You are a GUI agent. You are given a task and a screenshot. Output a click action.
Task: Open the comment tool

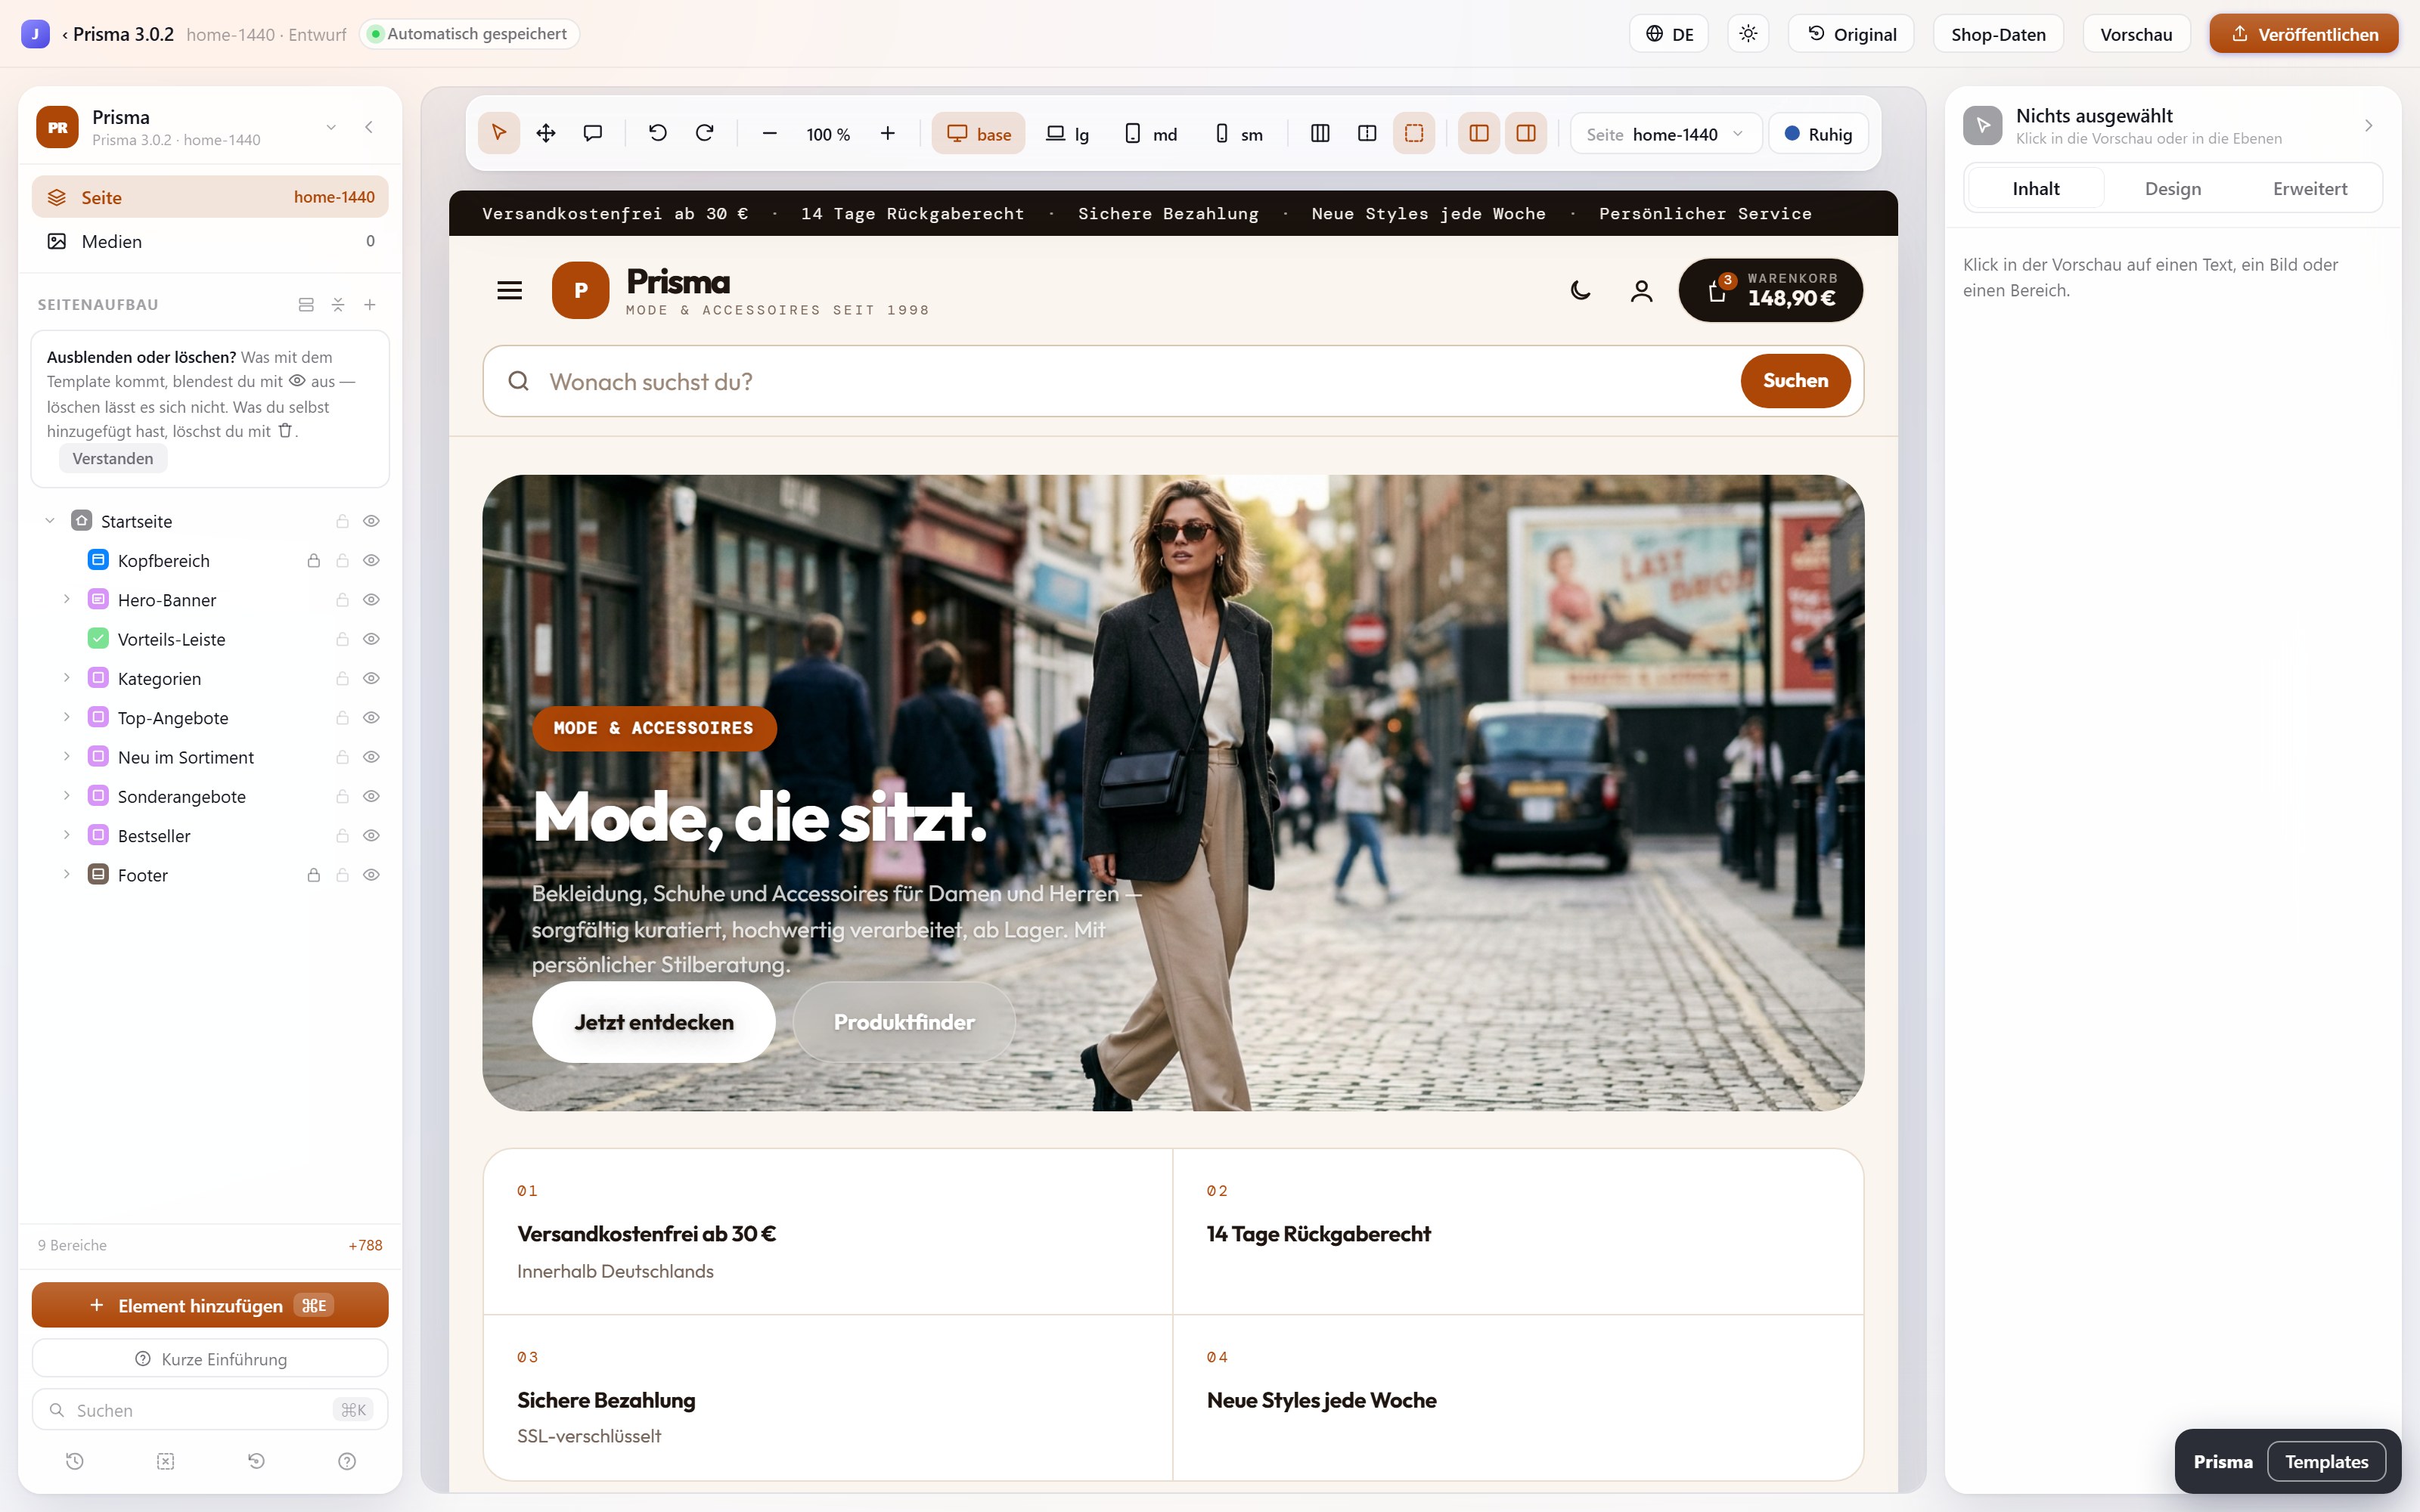[x=593, y=133]
